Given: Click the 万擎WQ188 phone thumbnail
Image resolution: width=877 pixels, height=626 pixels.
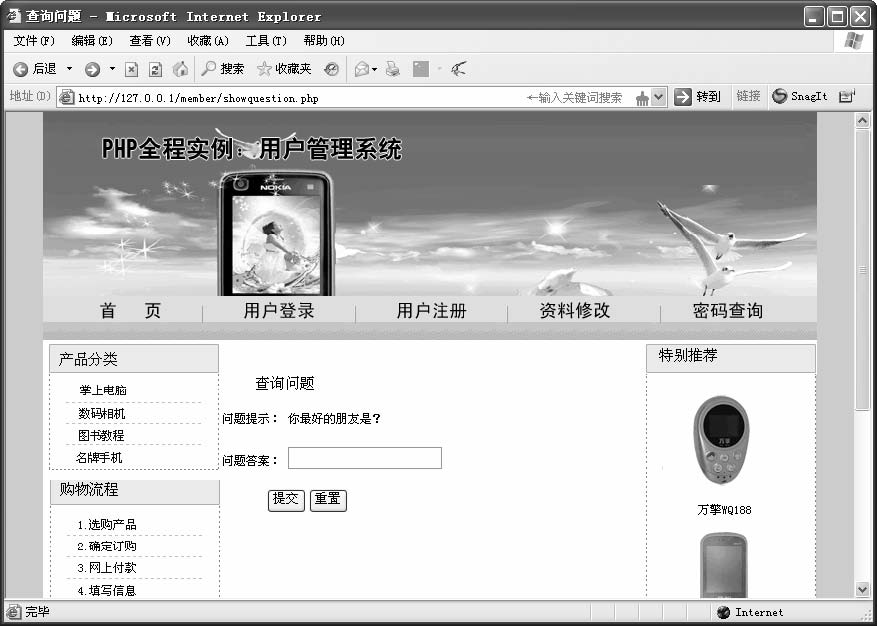Looking at the screenshot, I should [722, 440].
